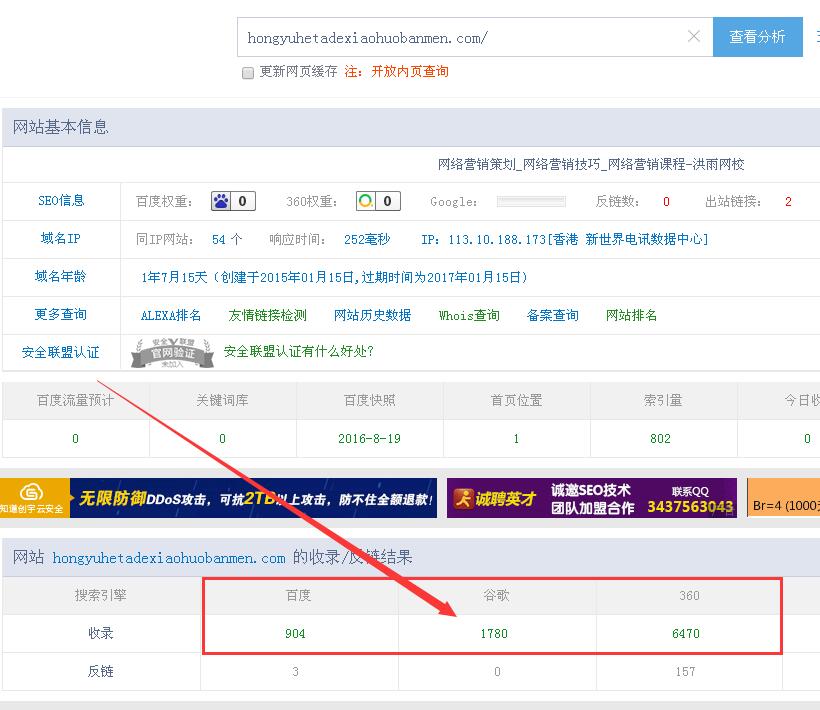Image resolution: width=820 pixels, height=710 pixels.
Task: Click the IP address 113.10.188.173 text
Action: click(497, 239)
